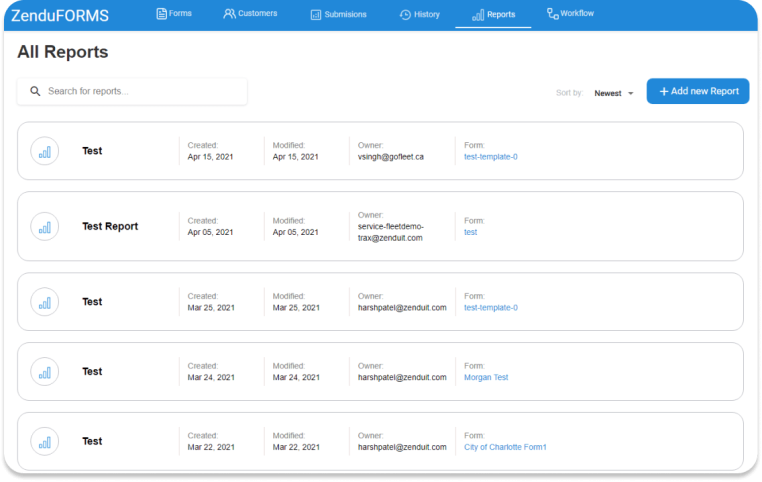The width and height of the screenshot is (762, 482).
Task: Open the 'Test Report' report title
Action: 110,226
